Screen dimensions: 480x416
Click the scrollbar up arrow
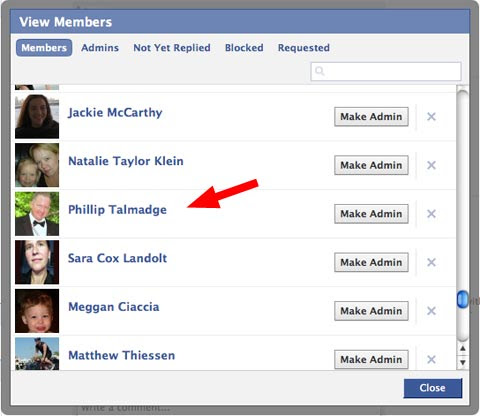[463, 349]
